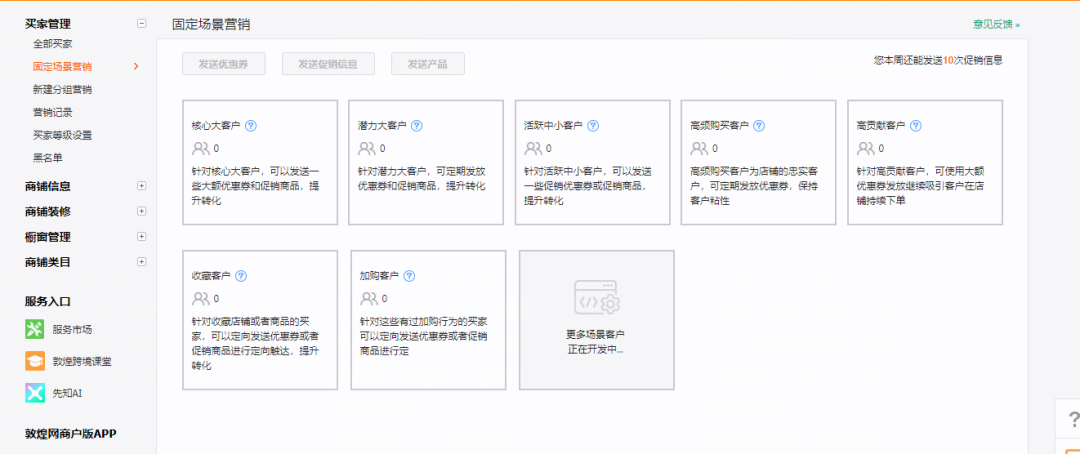Collapse the 买家管理 section
The image size is (1080, 454).
point(142,23)
